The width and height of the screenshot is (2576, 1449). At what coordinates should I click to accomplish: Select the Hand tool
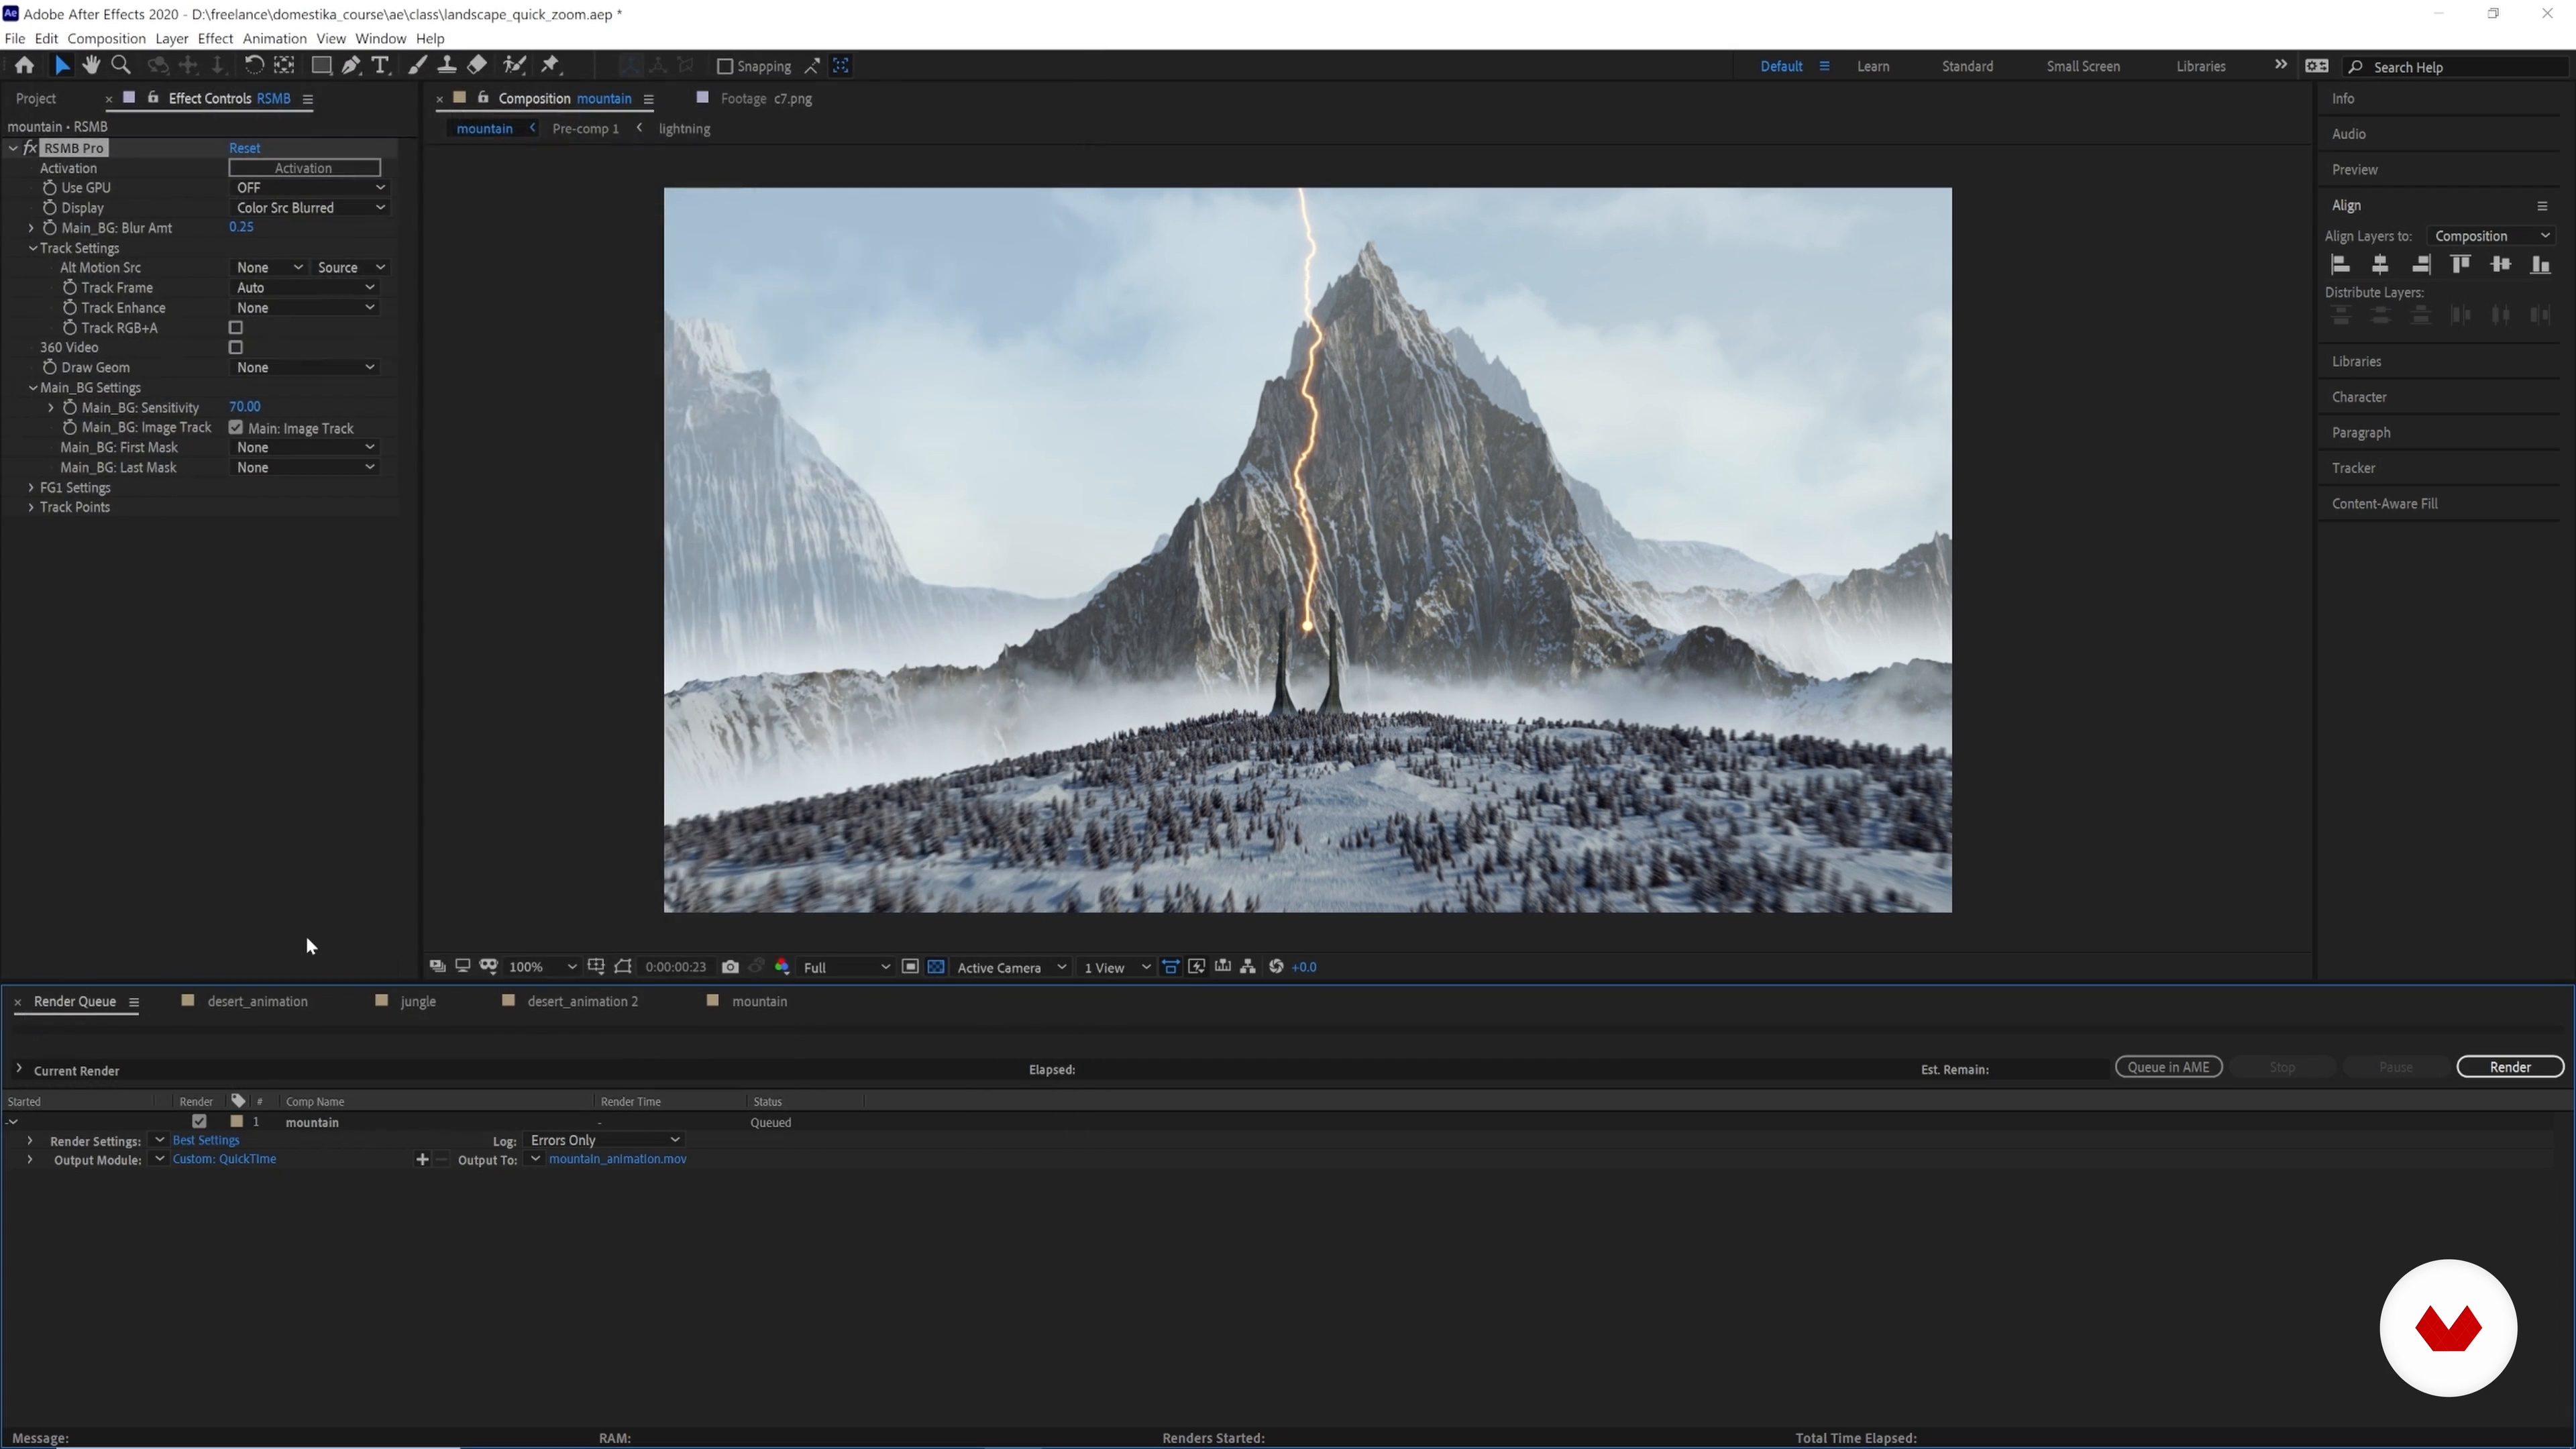[91, 66]
